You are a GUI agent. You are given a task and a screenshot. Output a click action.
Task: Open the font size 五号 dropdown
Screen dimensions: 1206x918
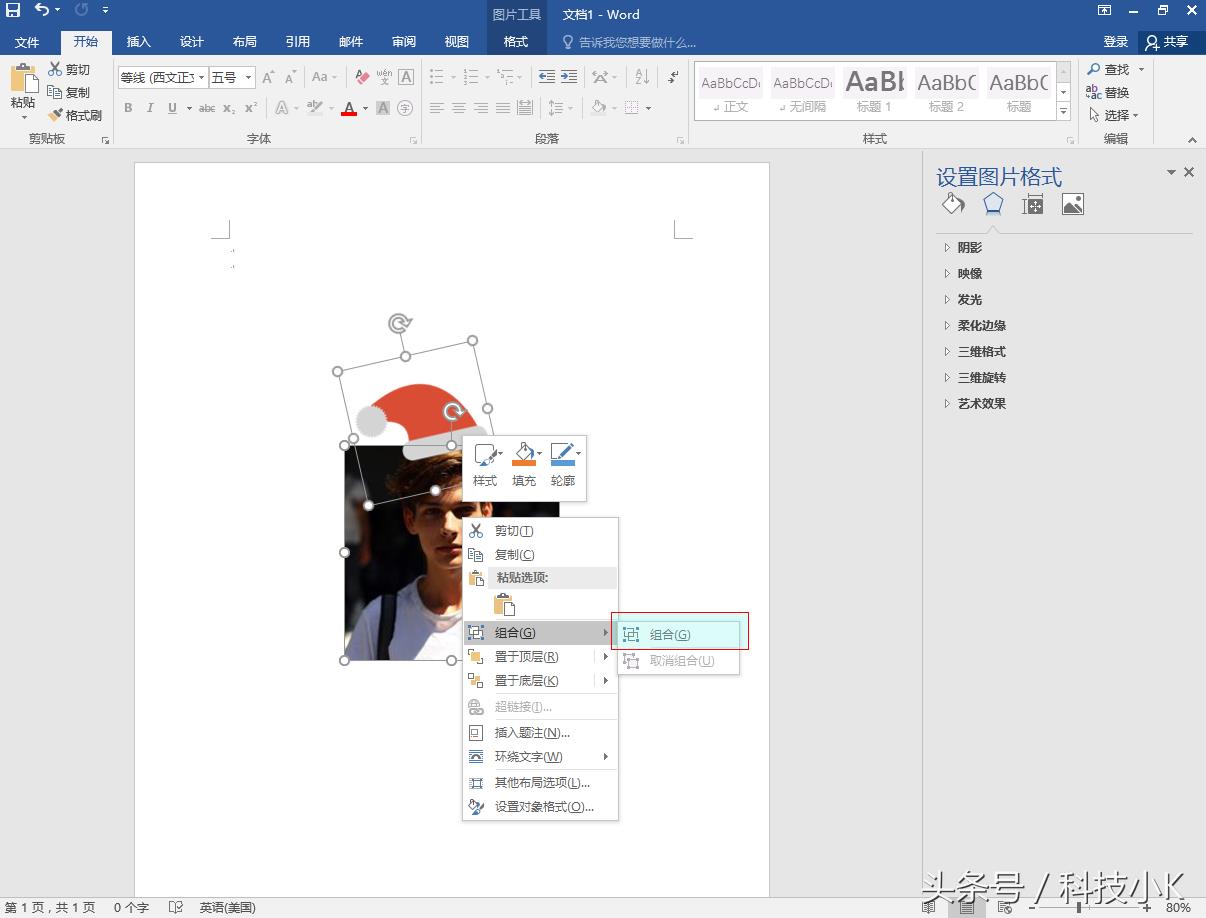click(x=249, y=77)
